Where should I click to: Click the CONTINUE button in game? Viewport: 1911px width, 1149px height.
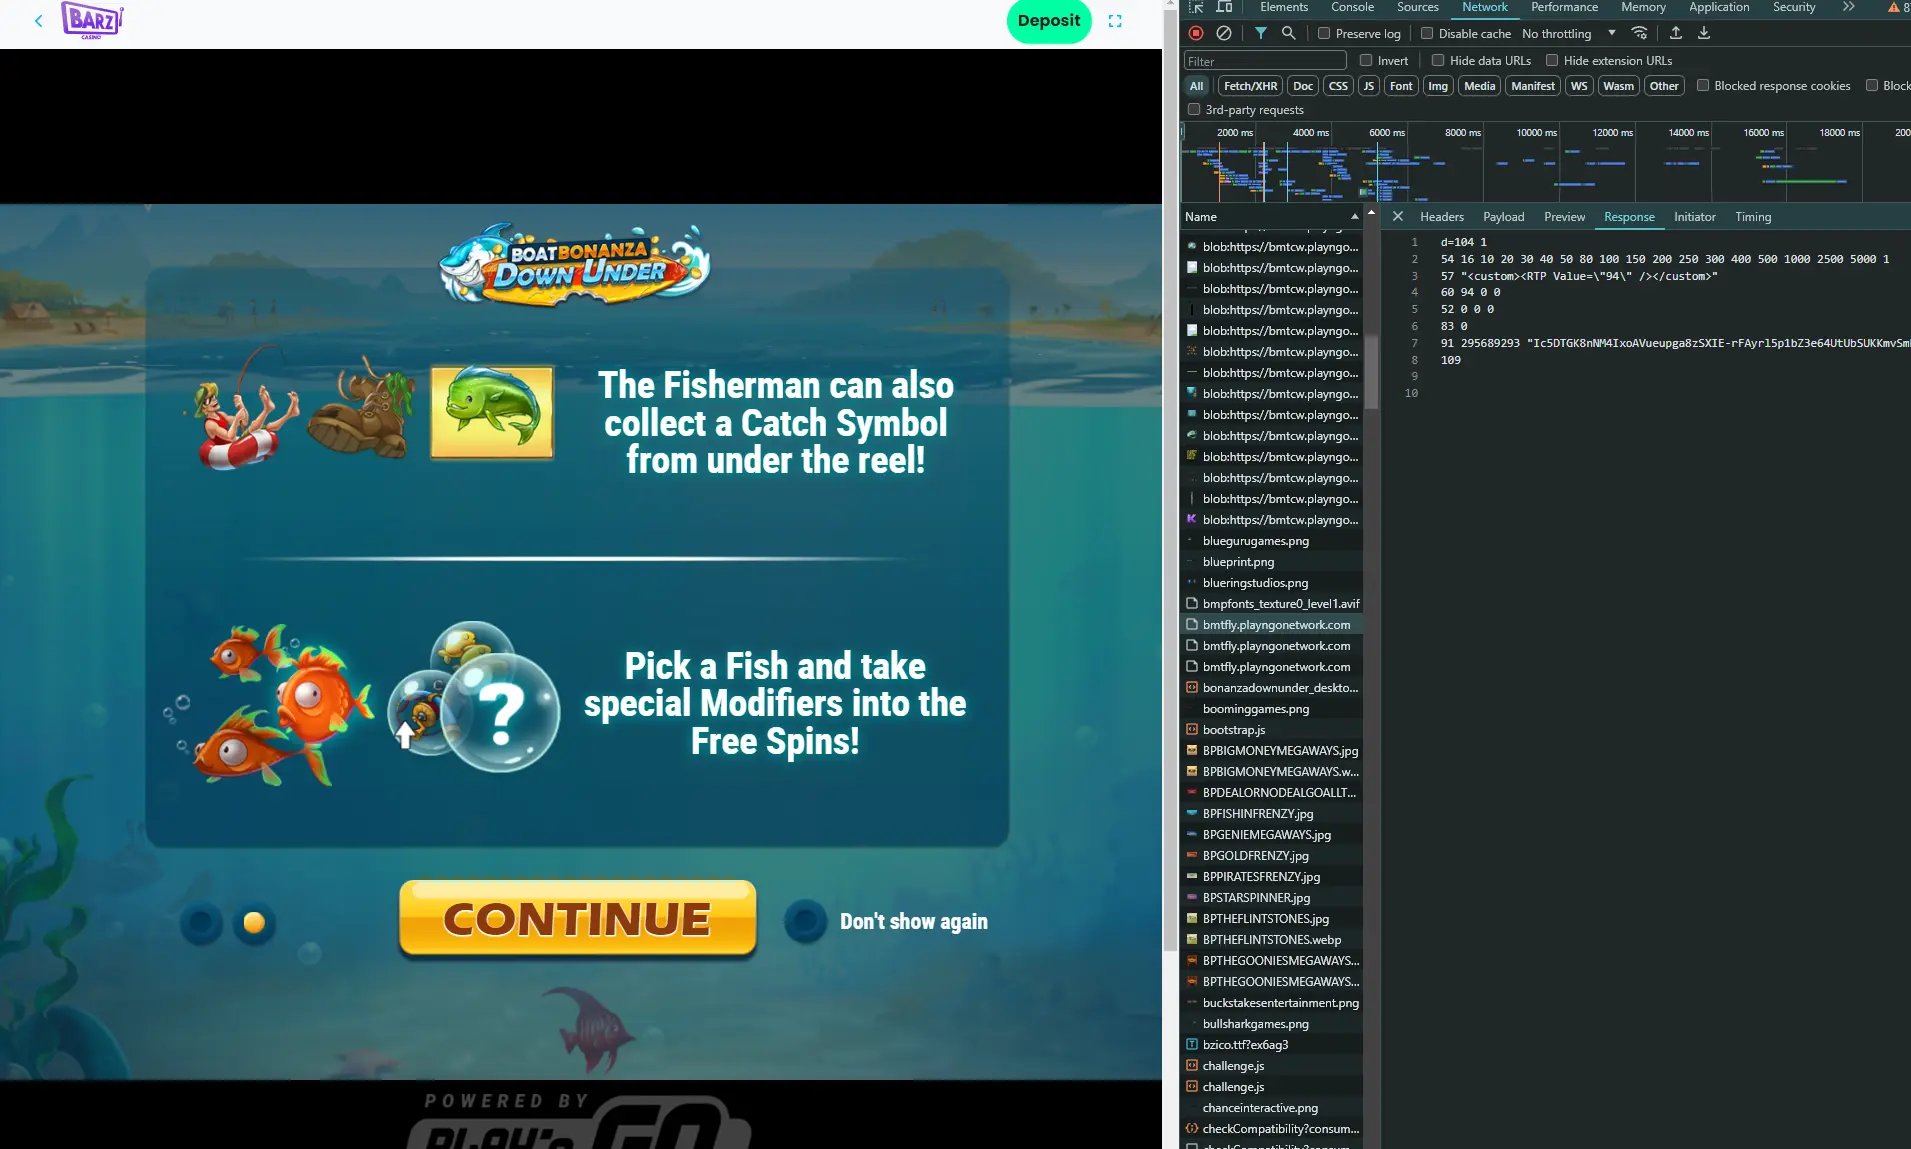tap(577, 919)
